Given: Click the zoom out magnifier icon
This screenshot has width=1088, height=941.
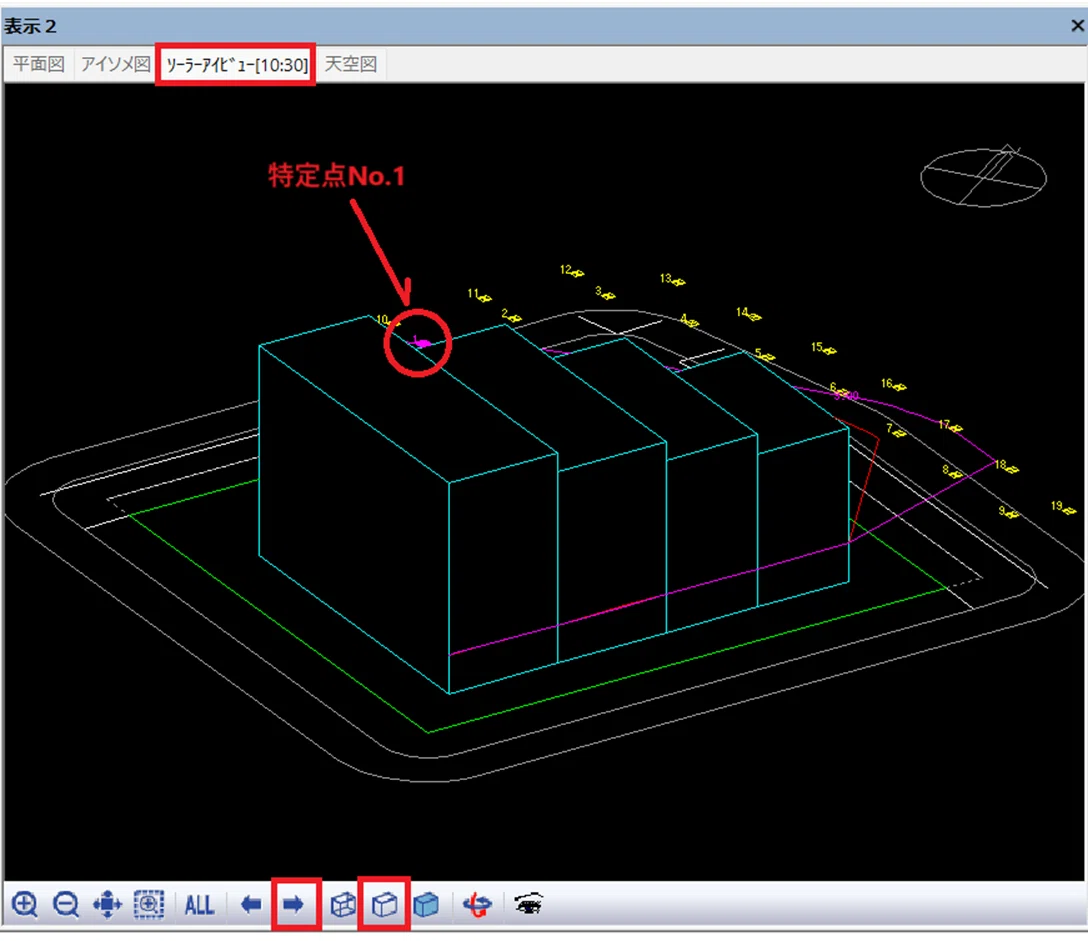Looking at the screenshot, I should coord(66,904).
